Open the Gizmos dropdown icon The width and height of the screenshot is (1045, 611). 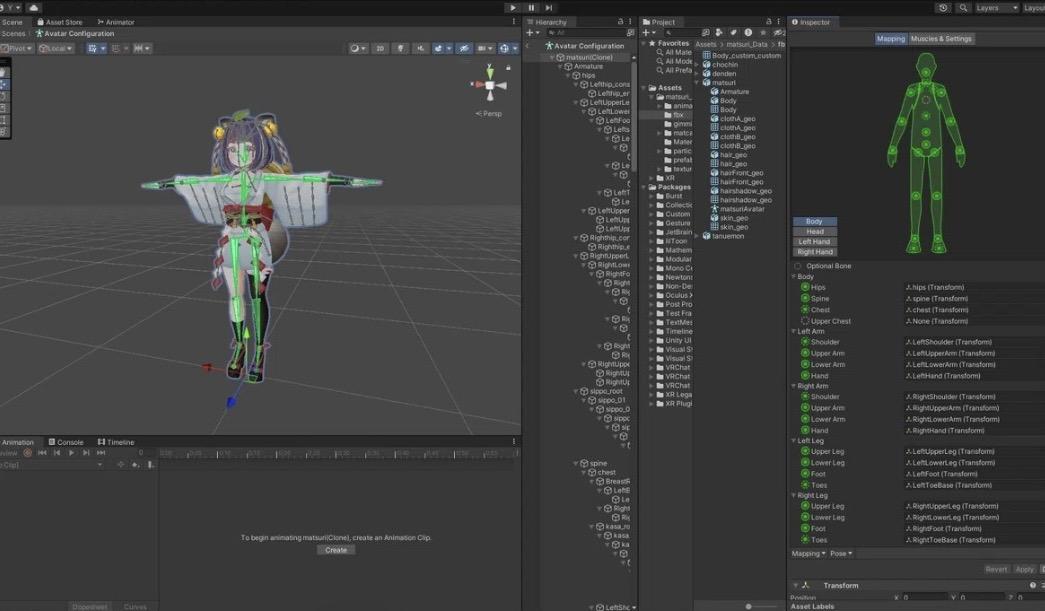(508, 49)
